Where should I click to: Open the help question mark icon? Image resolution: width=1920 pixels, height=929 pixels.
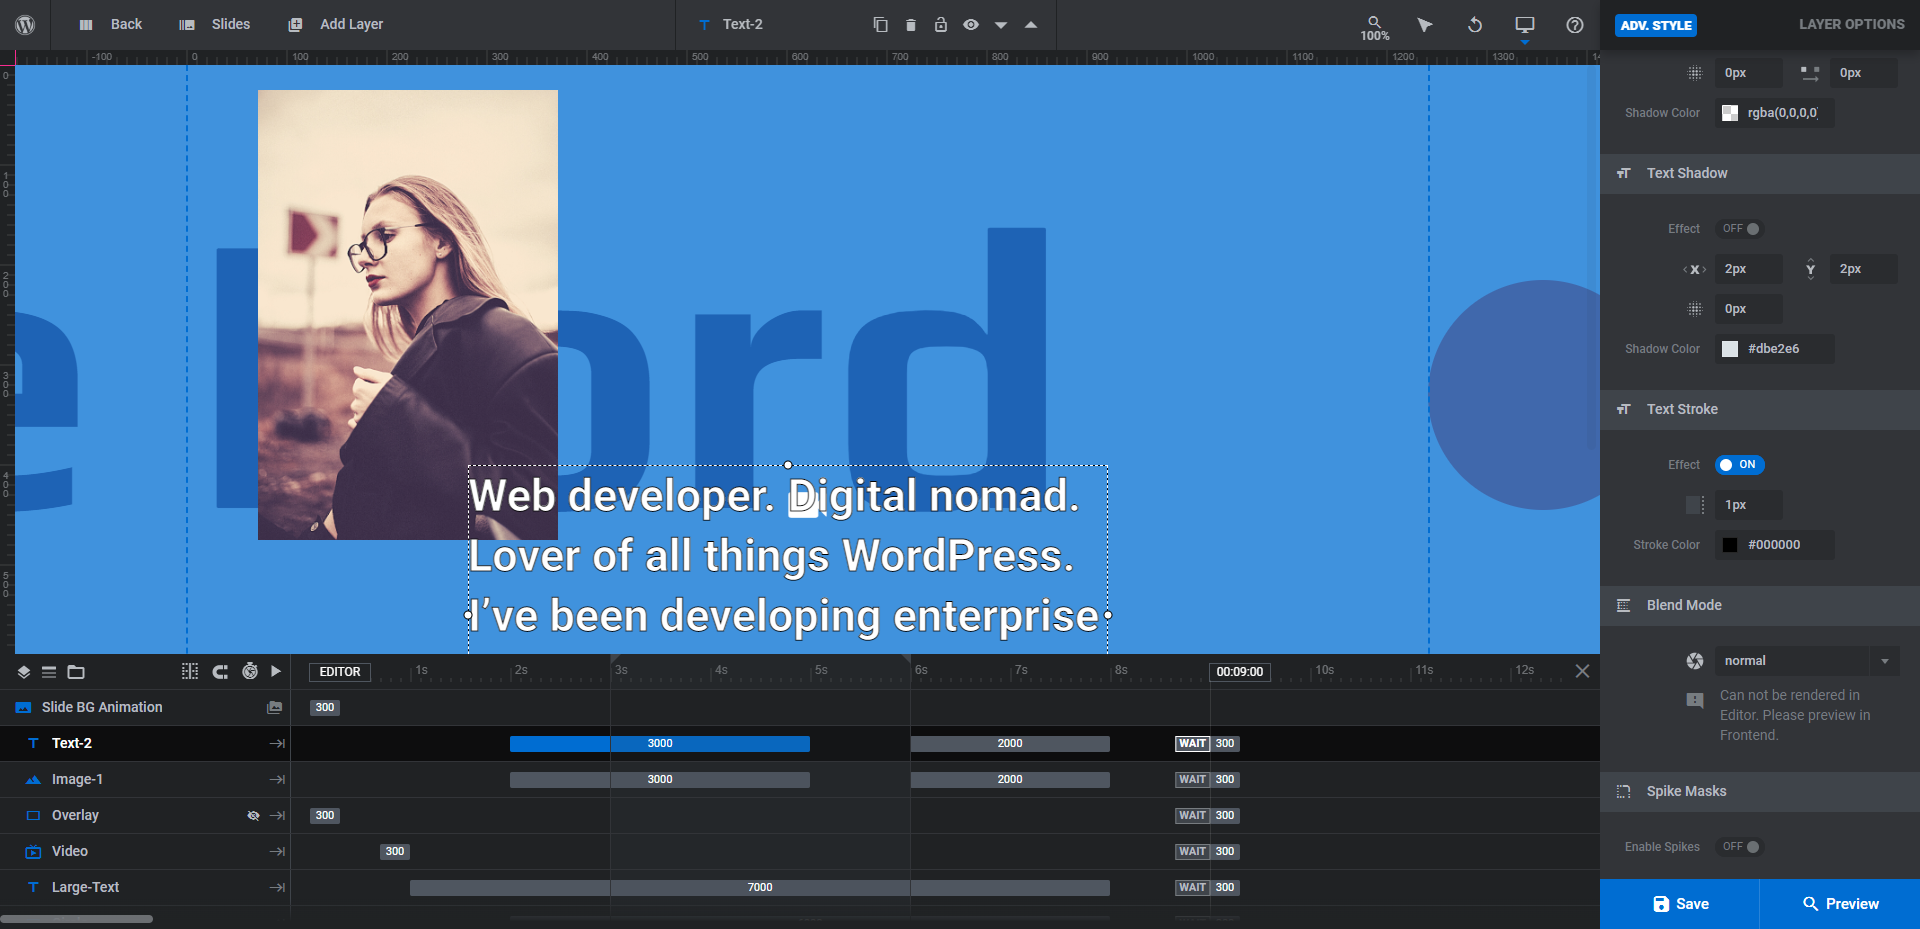coord(1575,24)
